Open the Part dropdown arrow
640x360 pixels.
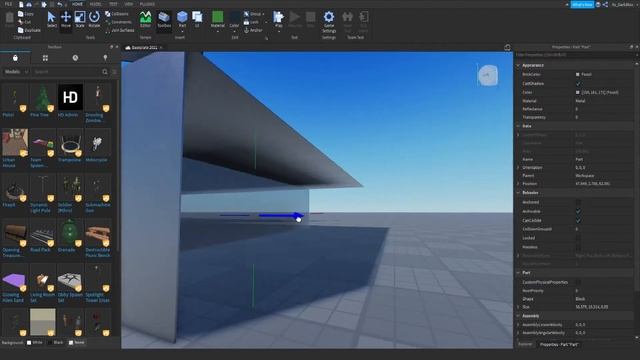182,31
